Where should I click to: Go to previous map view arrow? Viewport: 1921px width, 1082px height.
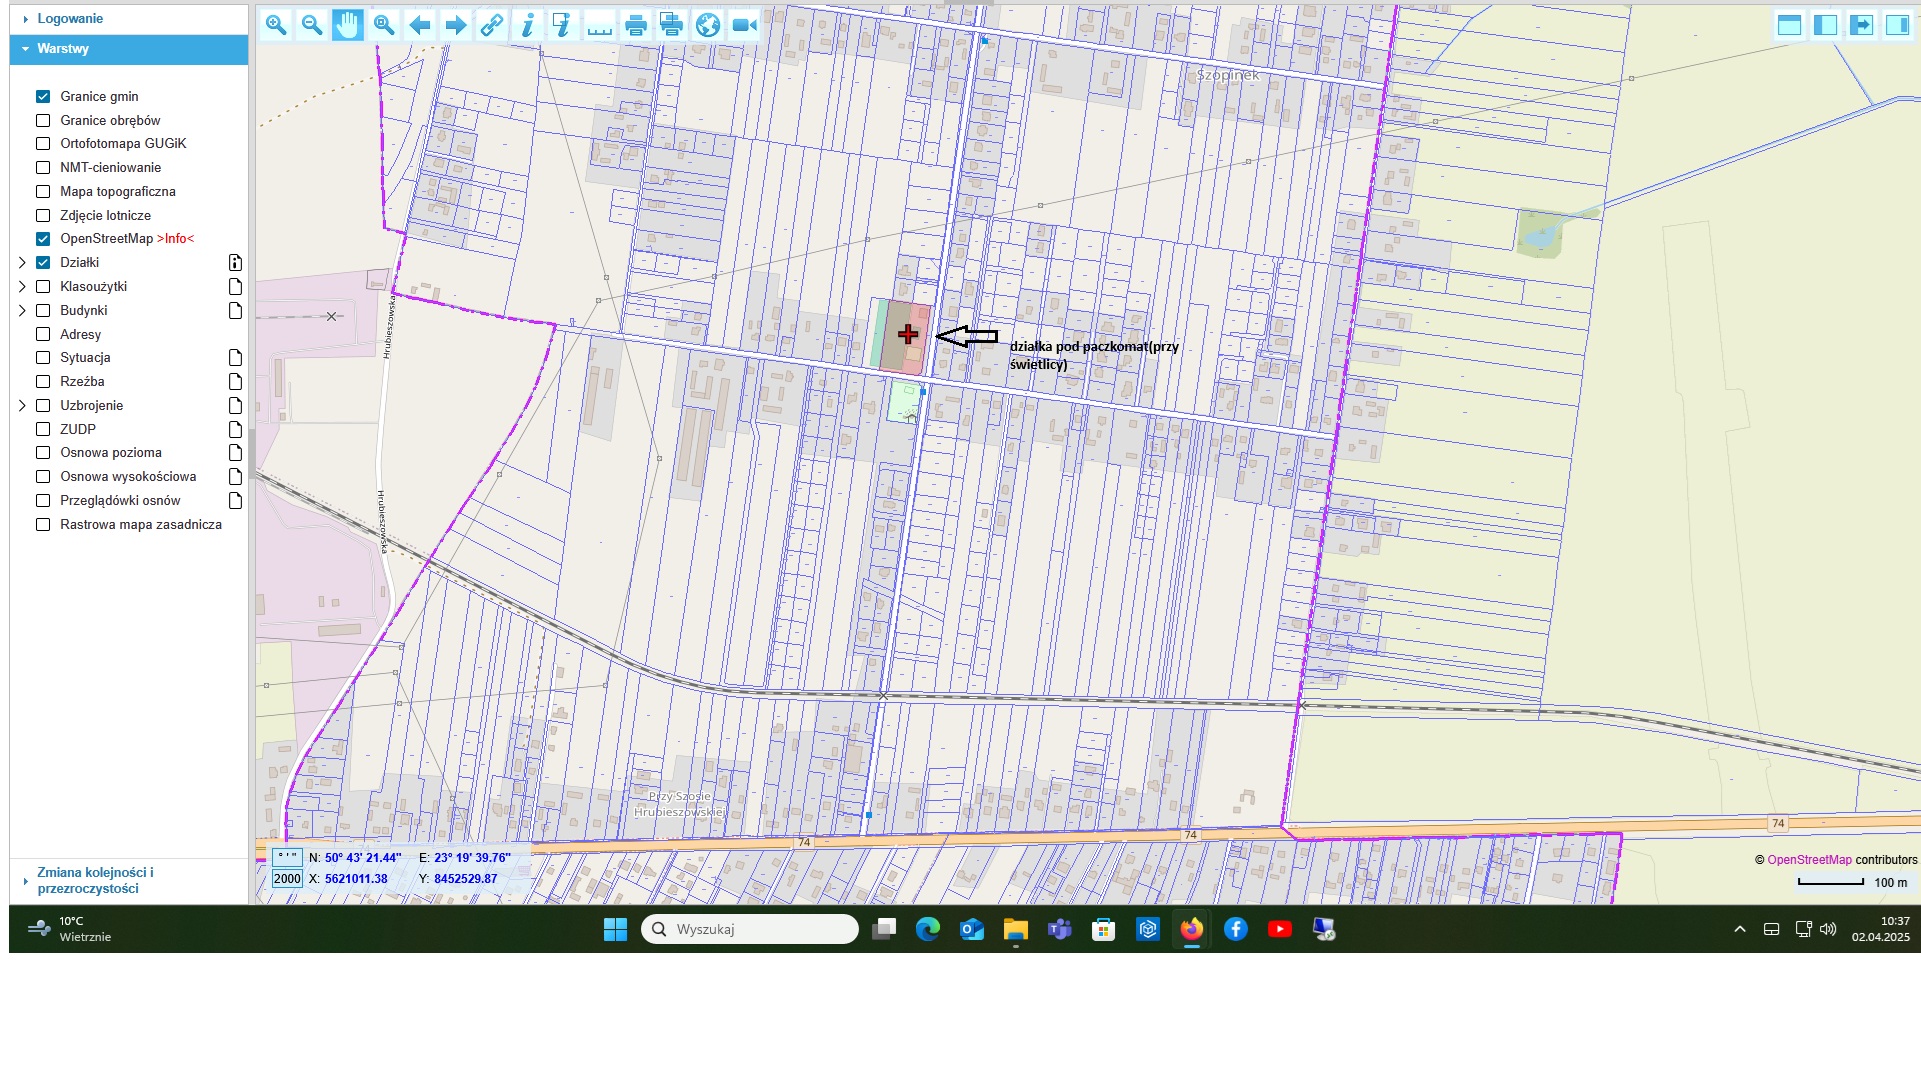coord(420,26)
